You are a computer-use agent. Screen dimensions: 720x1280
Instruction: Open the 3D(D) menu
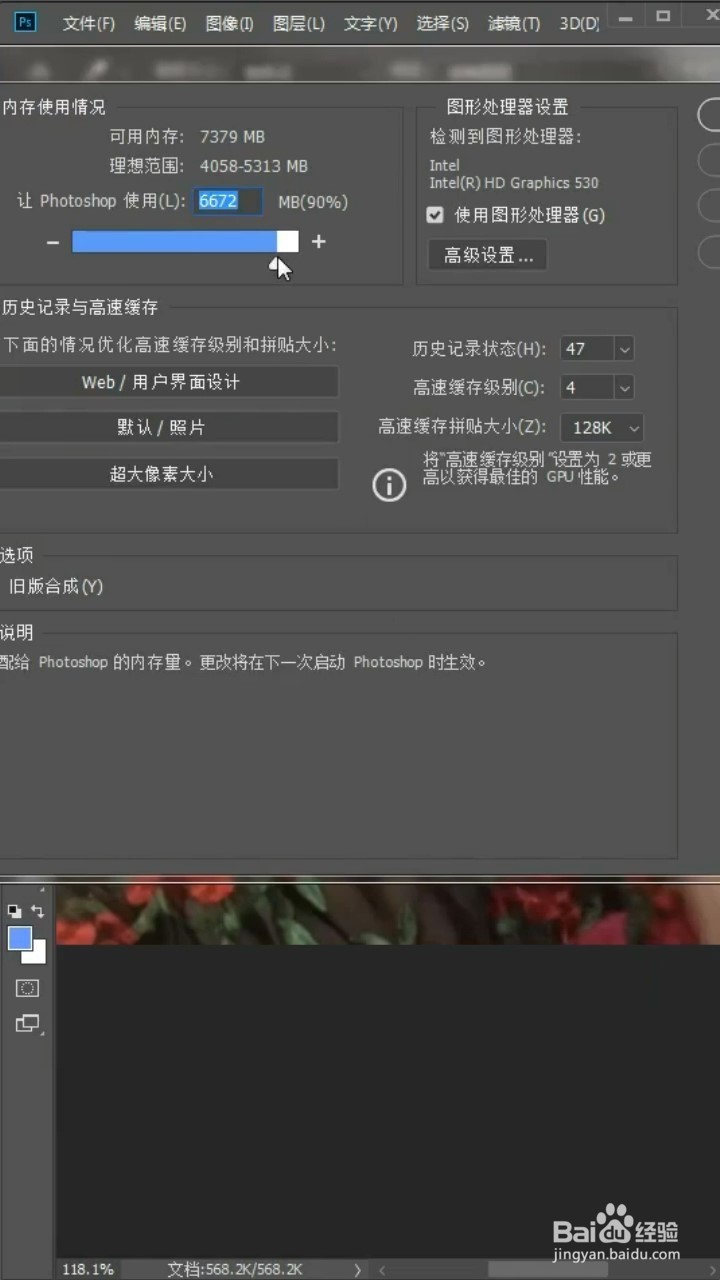(579, 23)
